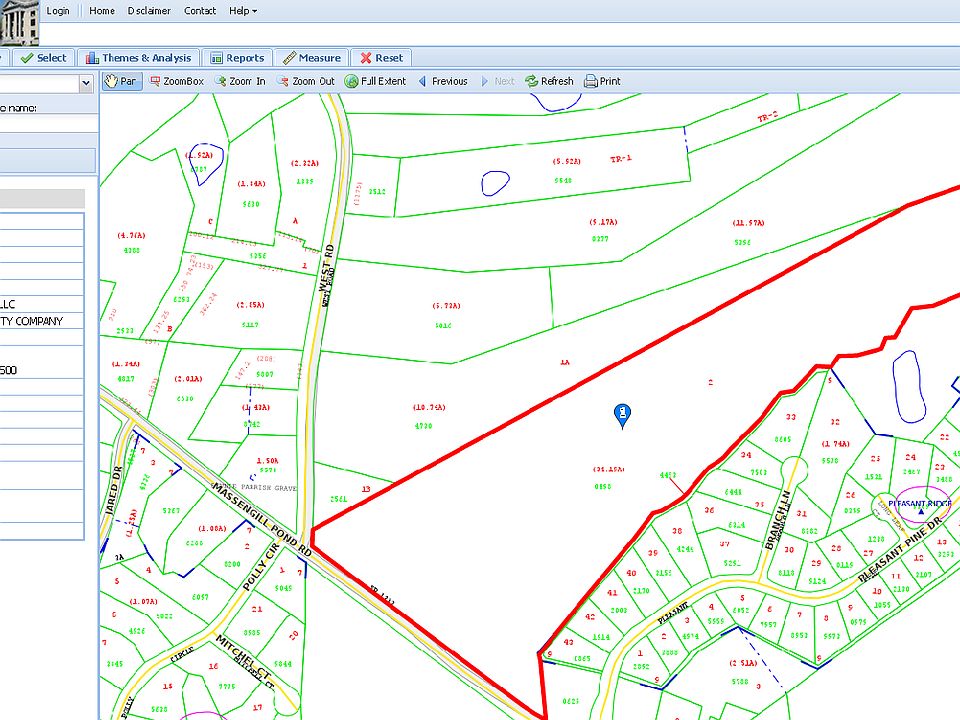Refresh the map view

point(549,81)
